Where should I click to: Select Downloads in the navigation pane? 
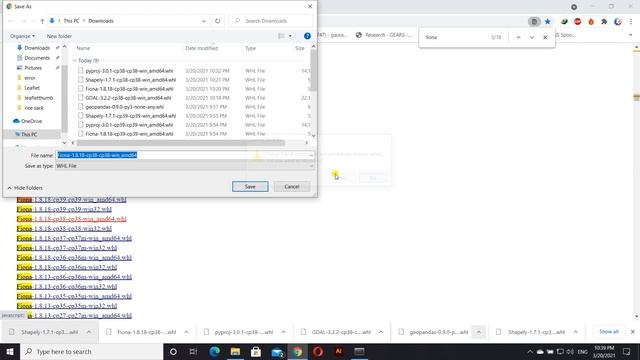(37, 48)
